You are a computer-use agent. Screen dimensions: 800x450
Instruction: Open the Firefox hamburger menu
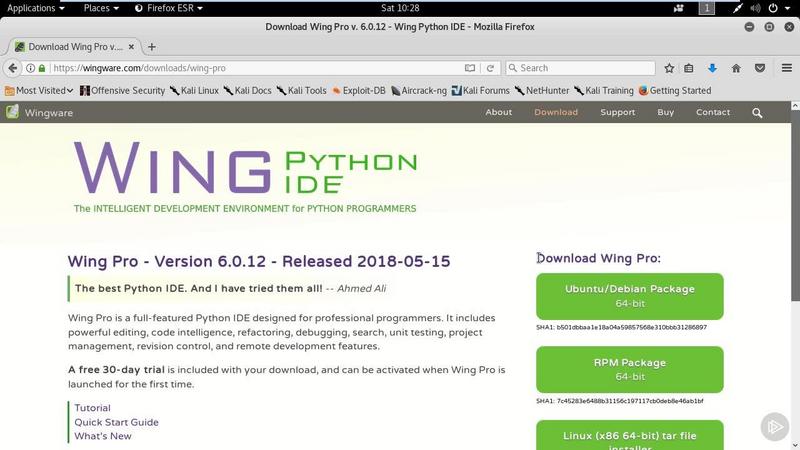coord(787,68)
